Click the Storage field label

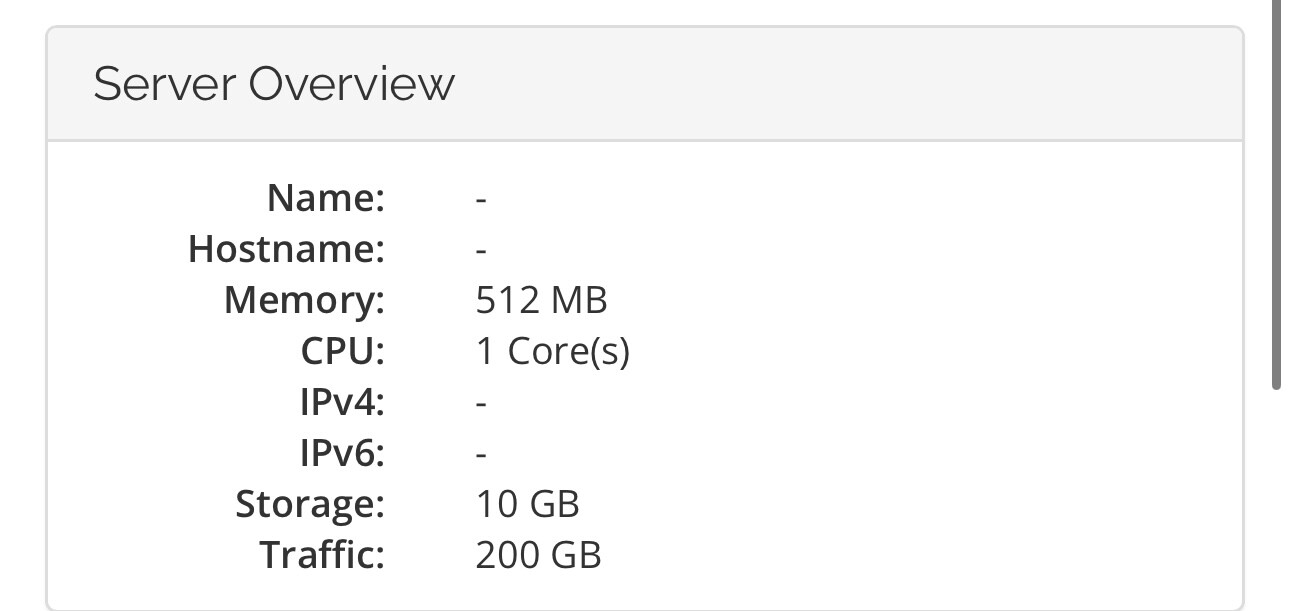coord(310,504)
